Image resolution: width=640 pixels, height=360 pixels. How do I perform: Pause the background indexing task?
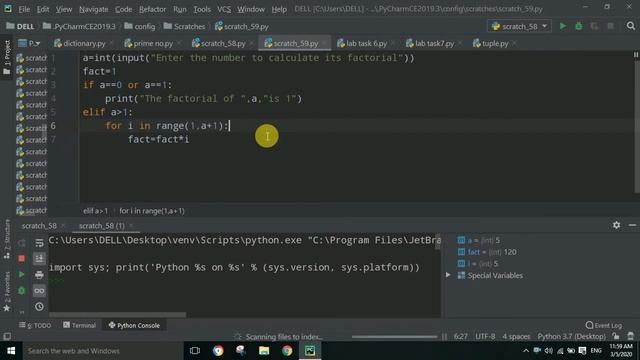(x=444, y=337)
